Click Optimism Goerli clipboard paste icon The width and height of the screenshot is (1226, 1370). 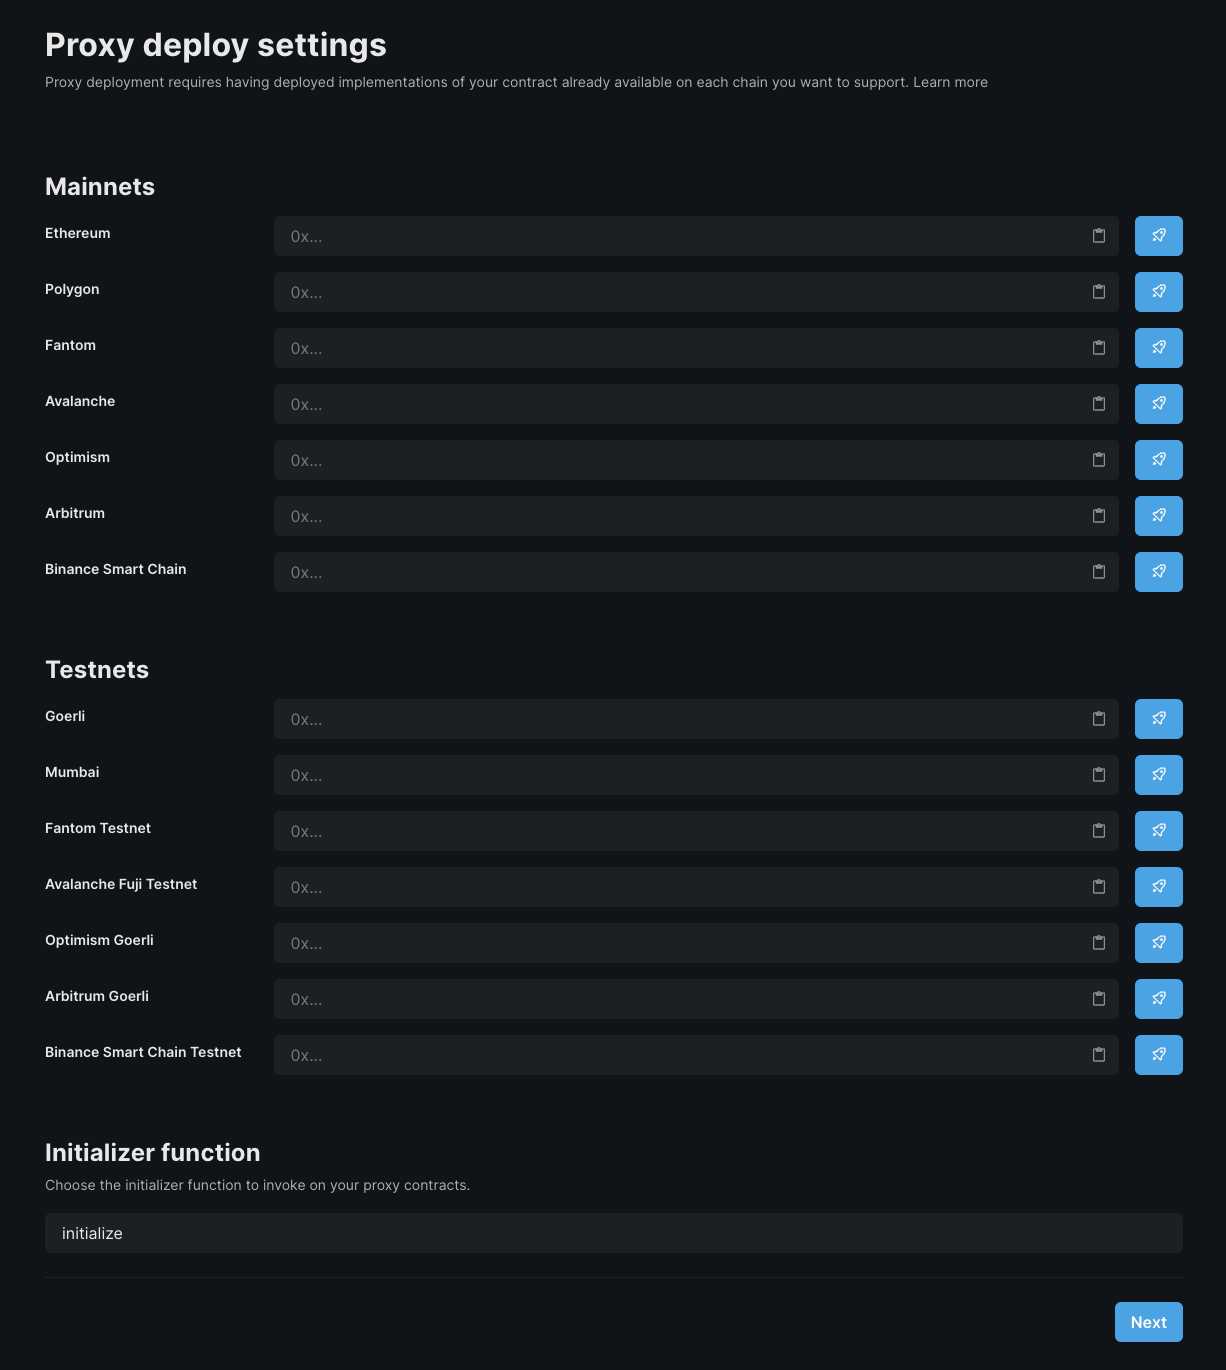[x=1099, y=943]
